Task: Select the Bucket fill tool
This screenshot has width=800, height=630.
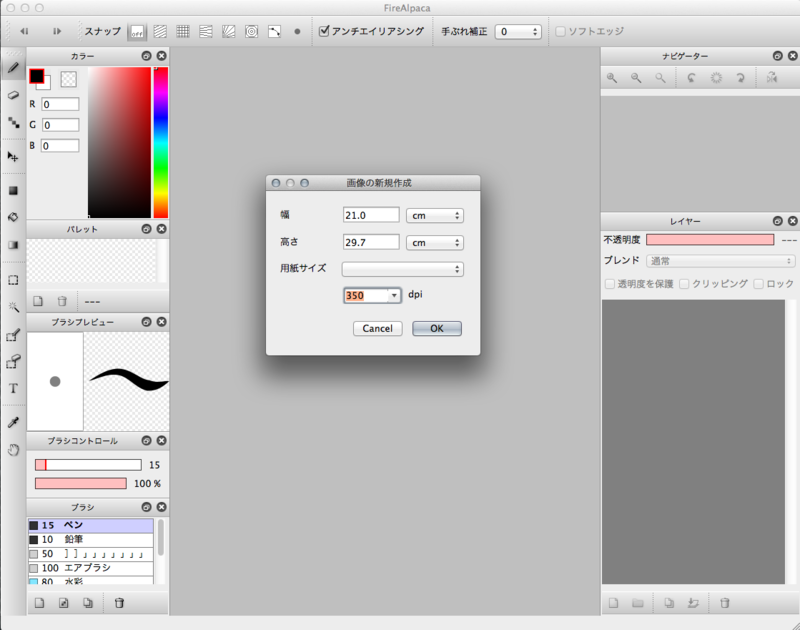Action: coord(13,217)
